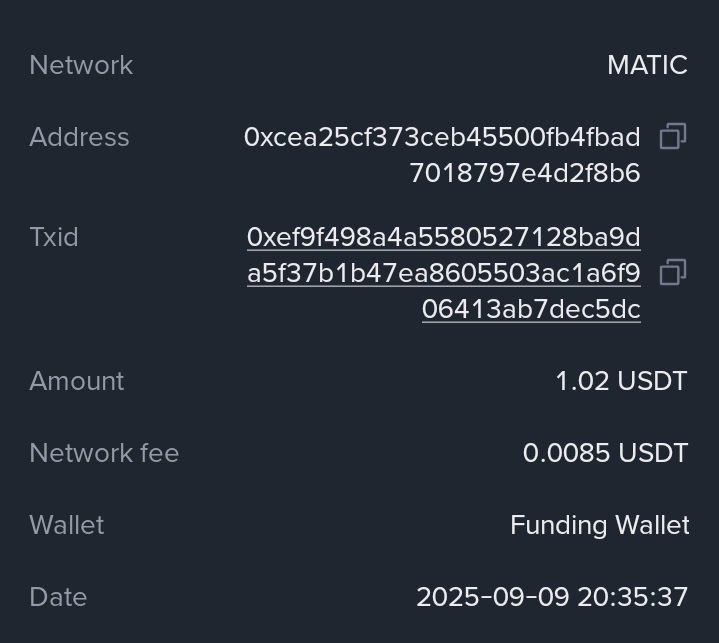
Task: Copy the wallet address using its copy icon
Action: [x=673, y=137]
